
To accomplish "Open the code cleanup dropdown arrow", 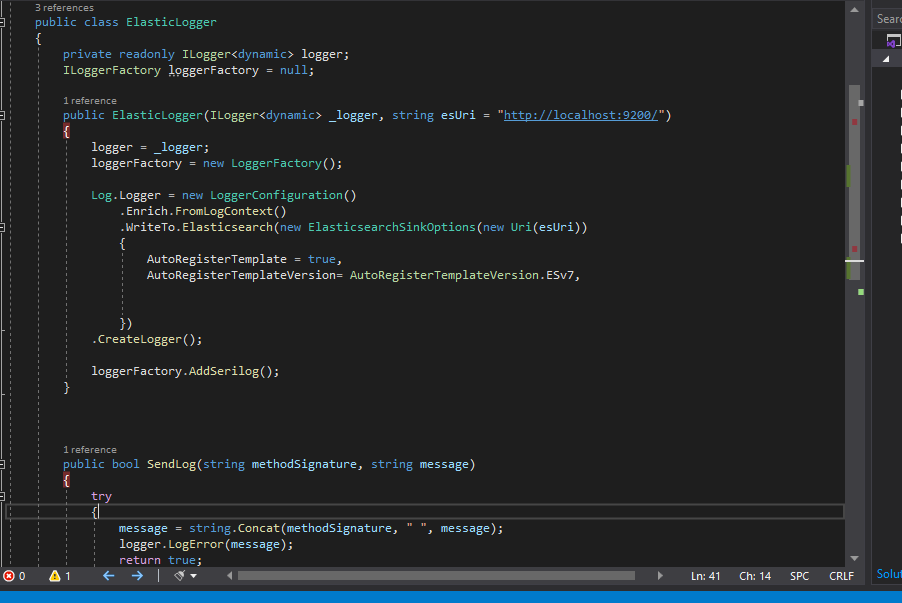I will click(x=193, y=576).
